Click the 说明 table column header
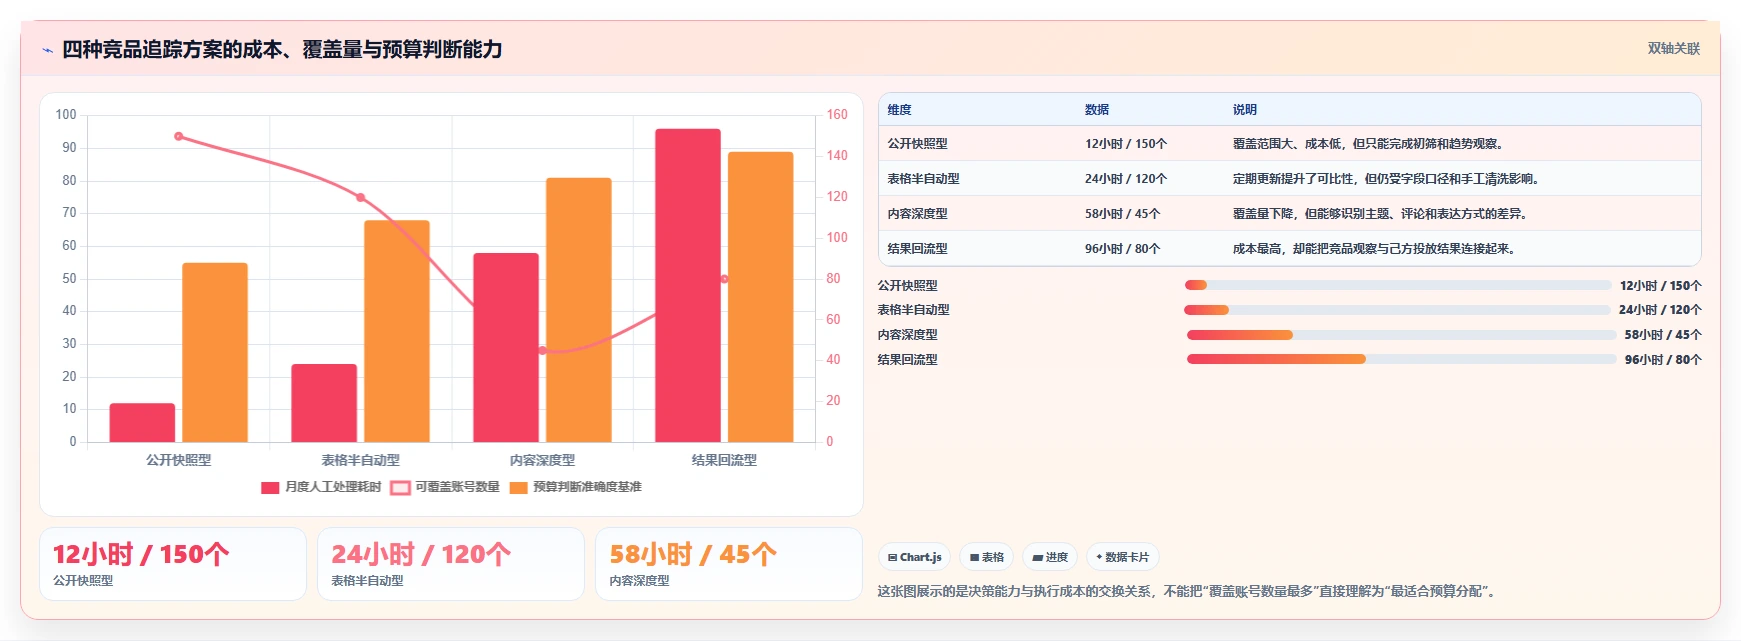The image size is (1741, 641). point(1245,110)
